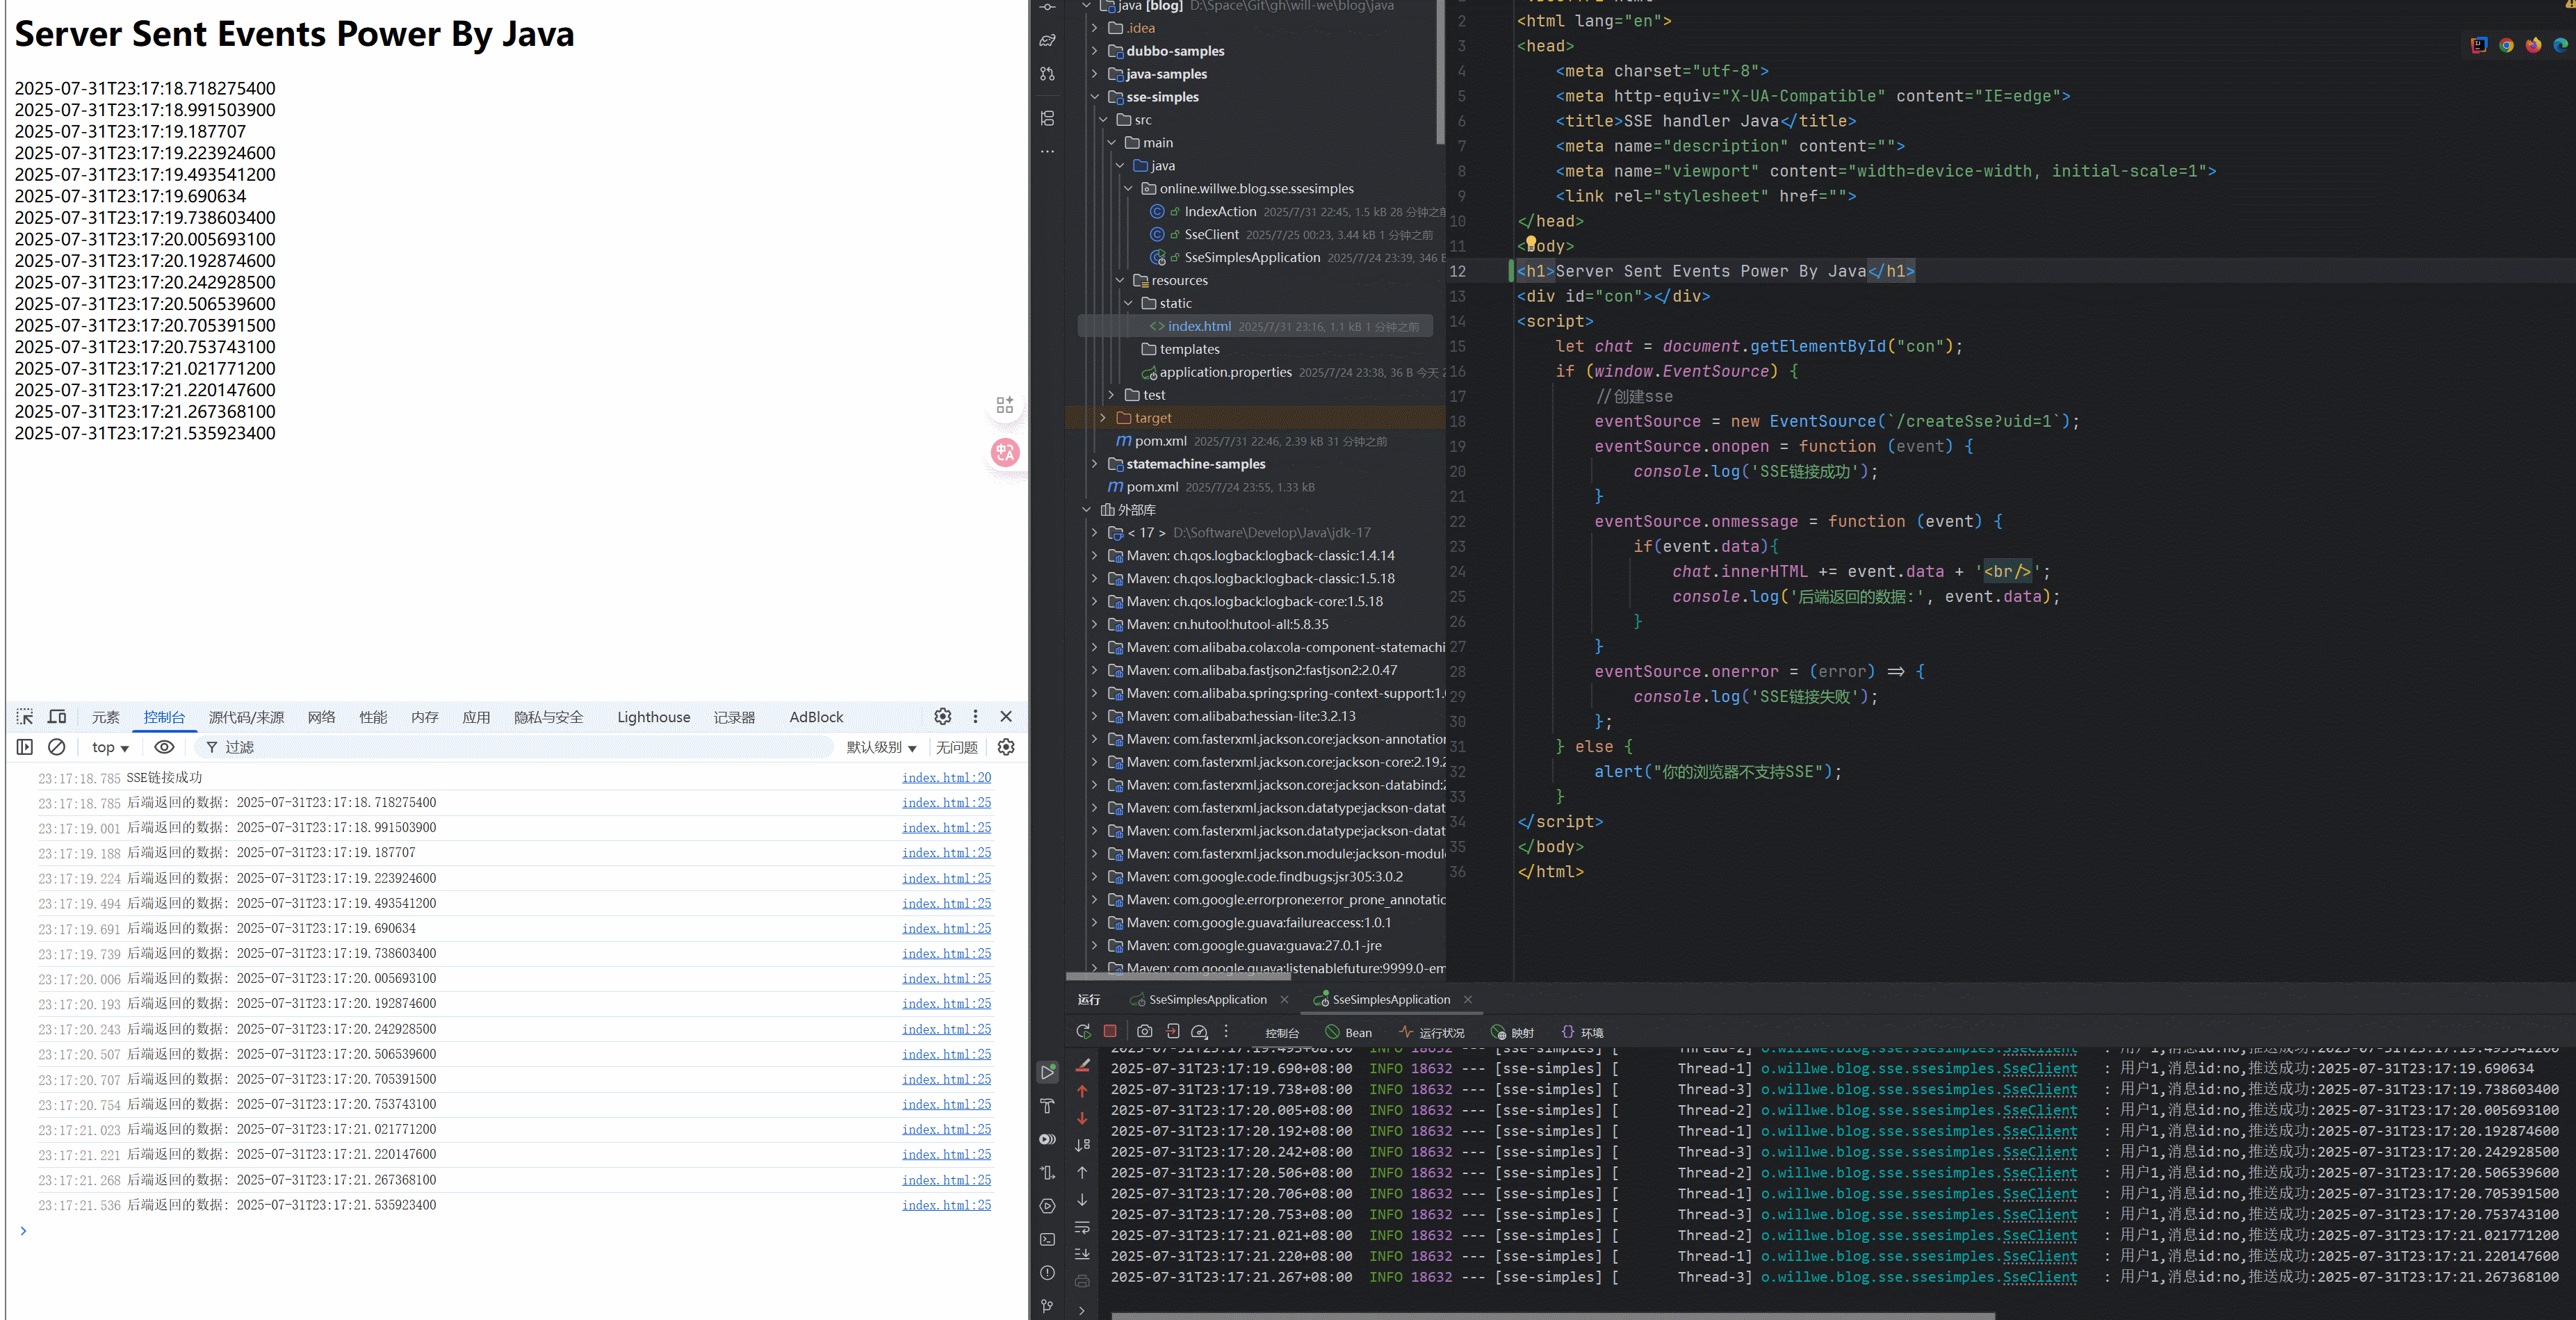The image size is (2576, 1320).
Task: Switch to the 网络 DevTools tab
Action: pos(321,717)
